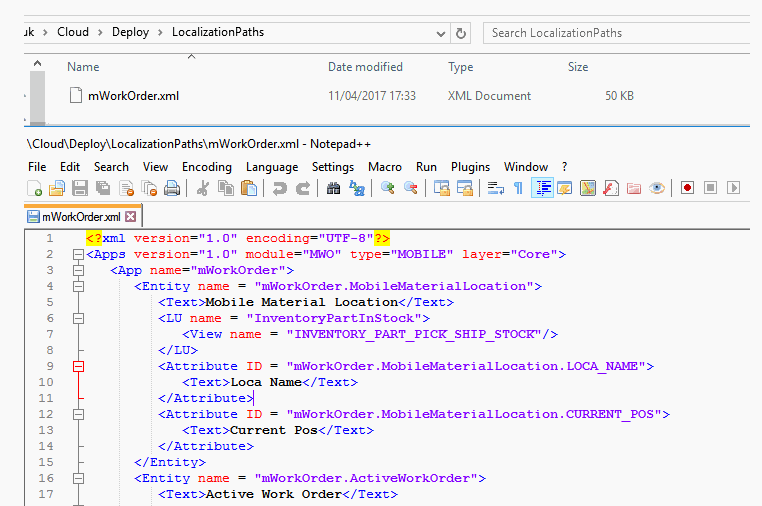
Task: Click the Redo arrow icon
Action: (x=303, y=188)
